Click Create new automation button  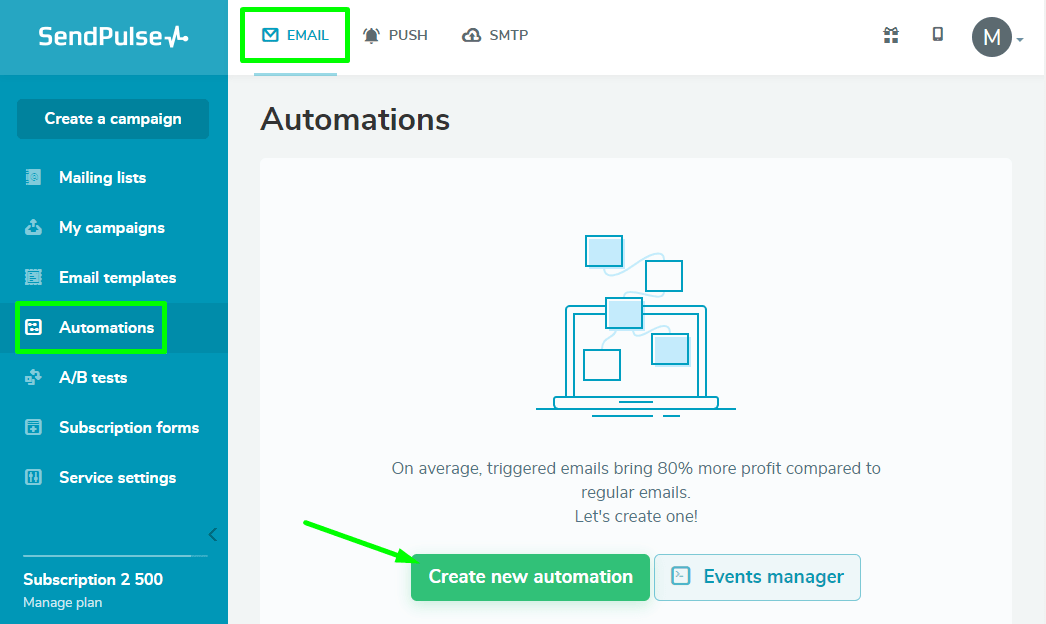point(530,577)
